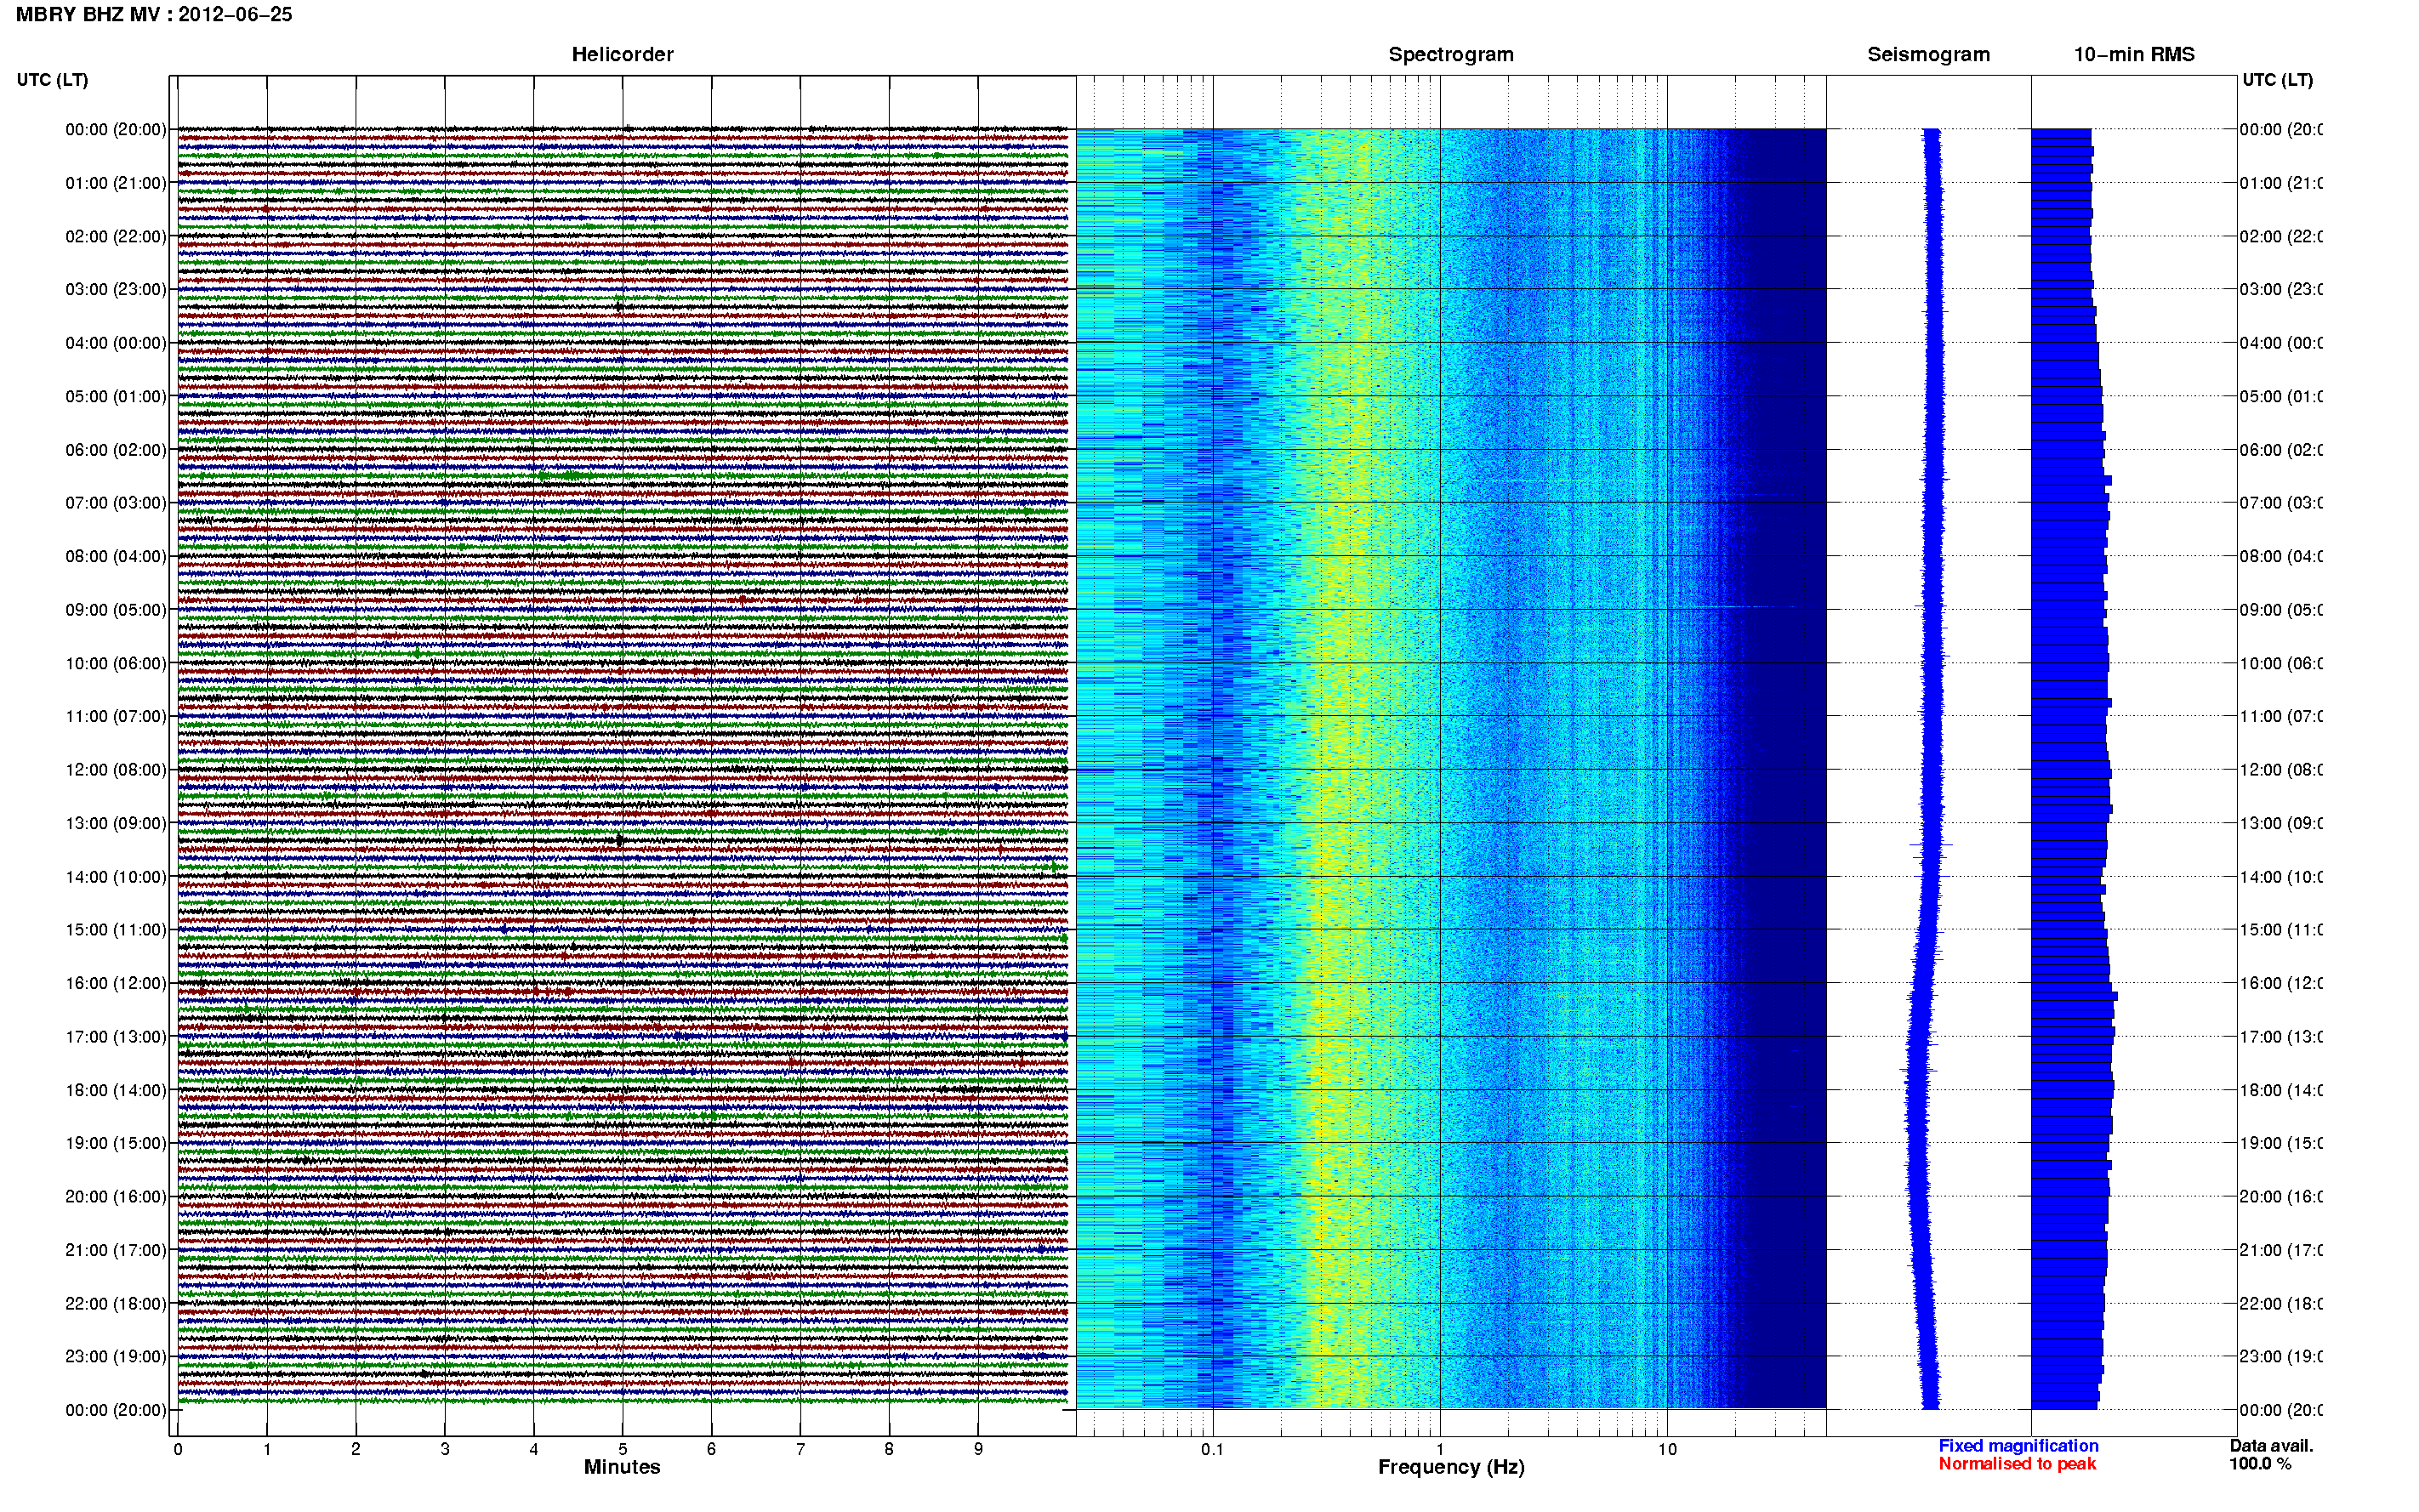The width and height of the screenshot is (2419, 1512).
Task: Click the '5' minutes tick label
Action: click(x=622, y=1449)
